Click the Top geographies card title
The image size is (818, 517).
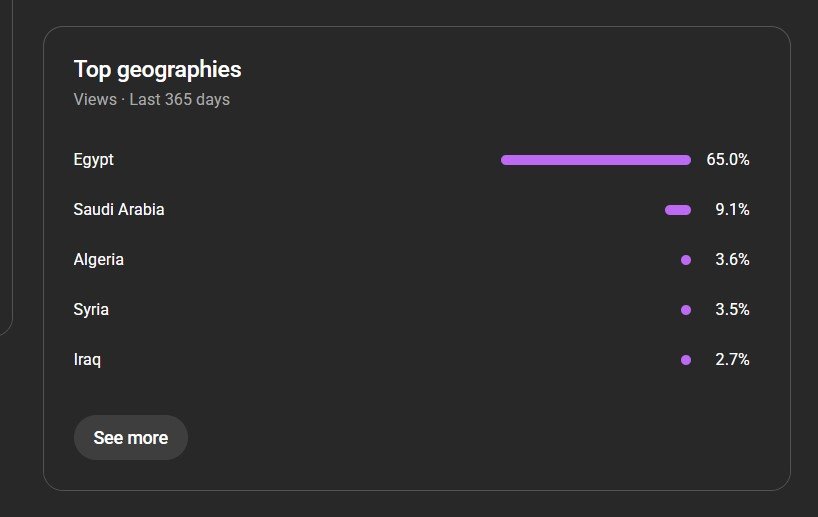[157, 70]
